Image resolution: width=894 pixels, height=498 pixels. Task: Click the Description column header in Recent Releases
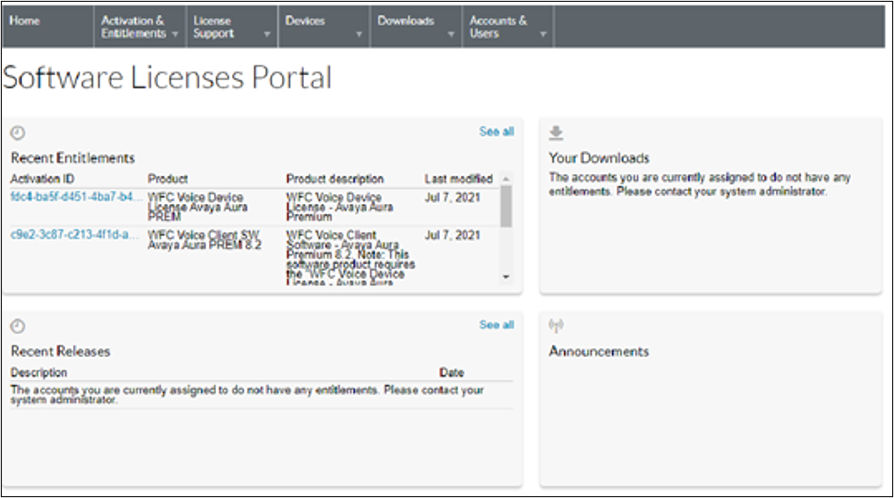pos(39,373)
